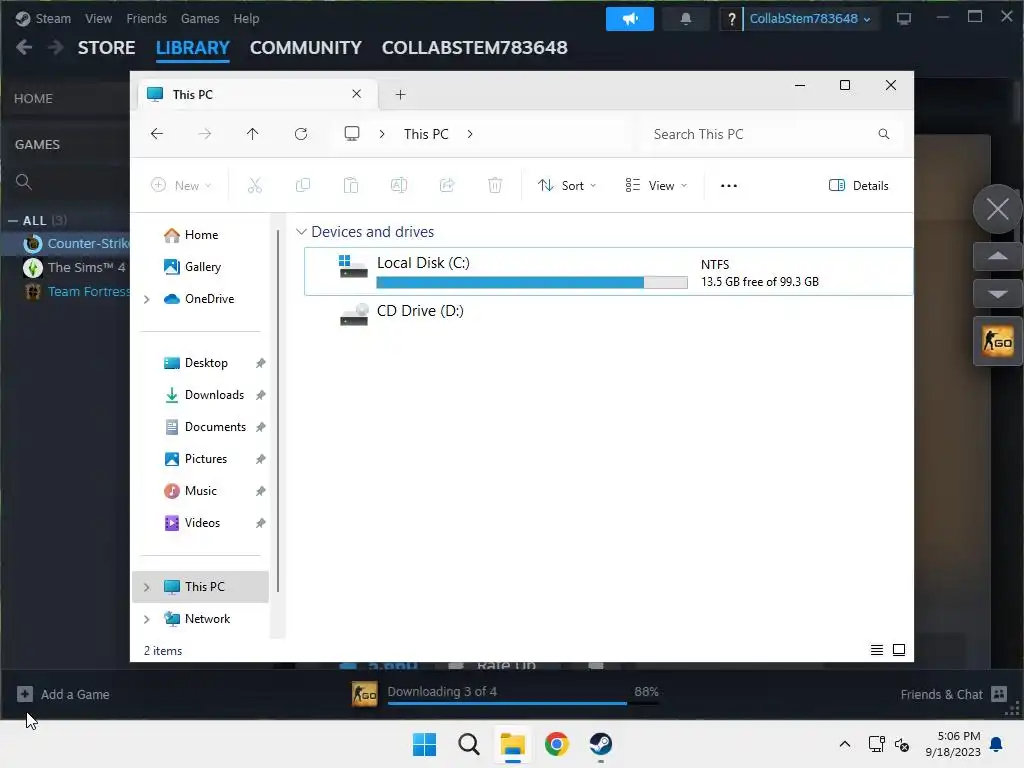Open CollabStem783648 account dropdown

tap(809, 19)
